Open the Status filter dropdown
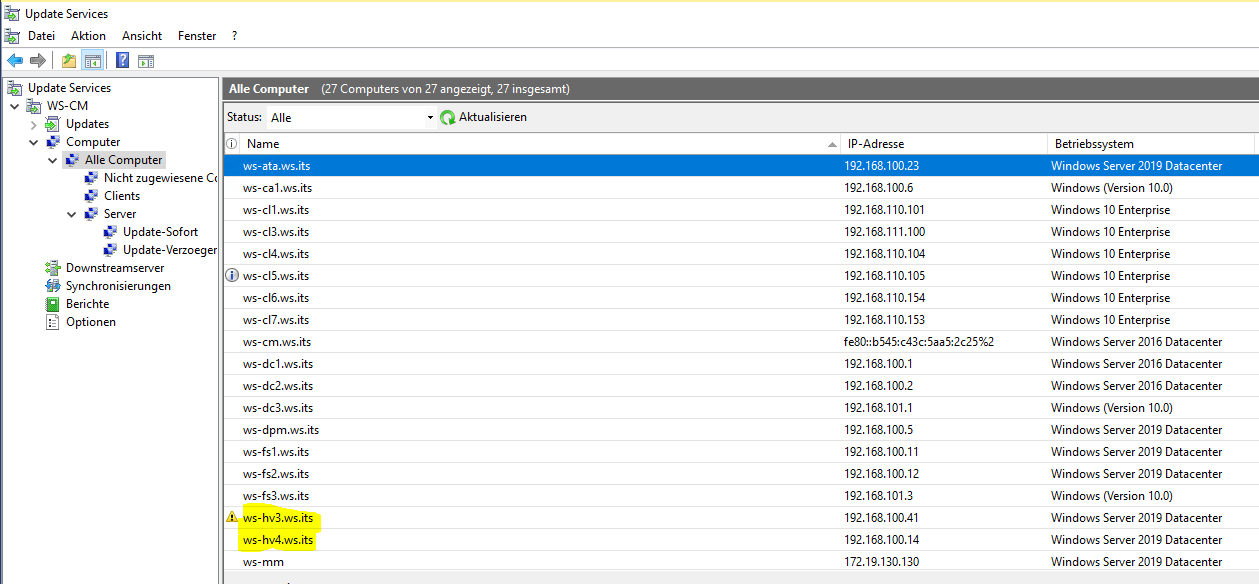The image size is (1259, 584). point(351,118)
